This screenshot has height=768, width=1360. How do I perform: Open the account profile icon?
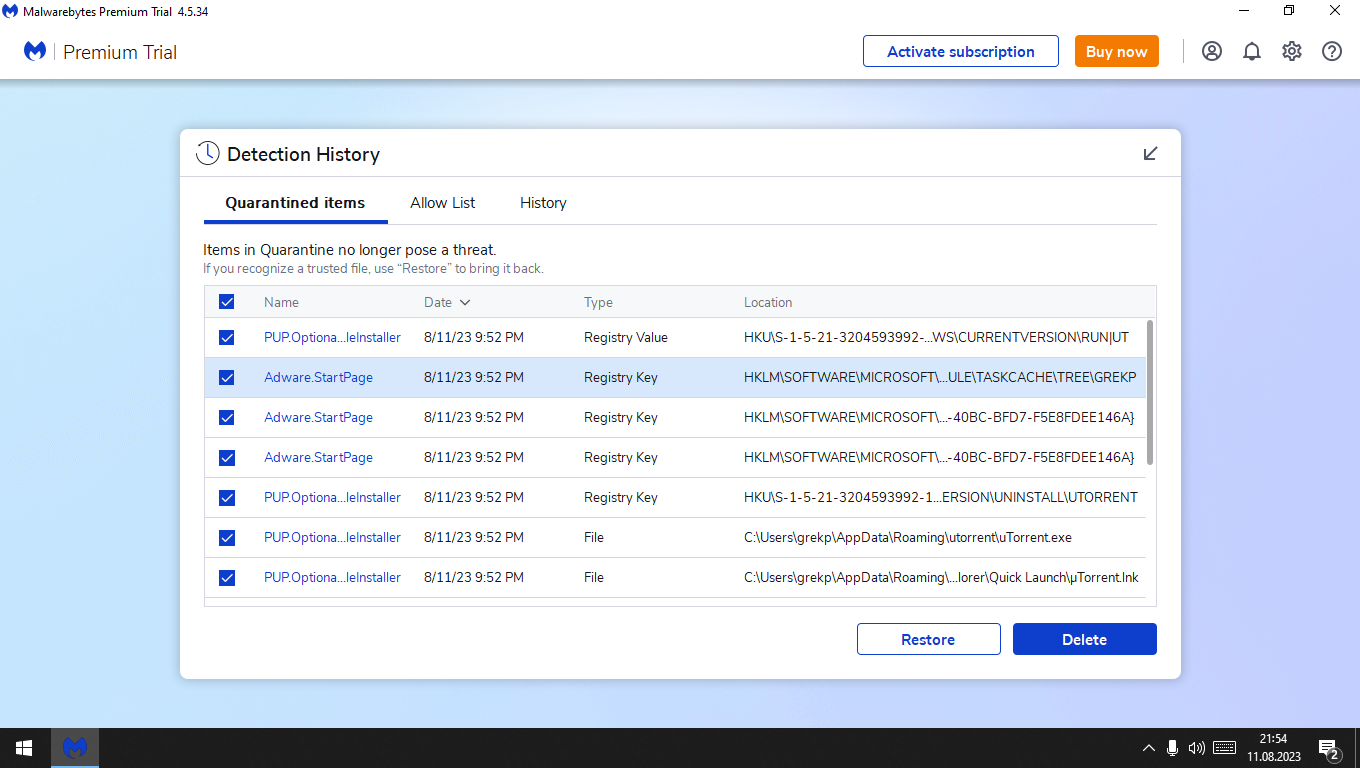(x=1212, y=51)
